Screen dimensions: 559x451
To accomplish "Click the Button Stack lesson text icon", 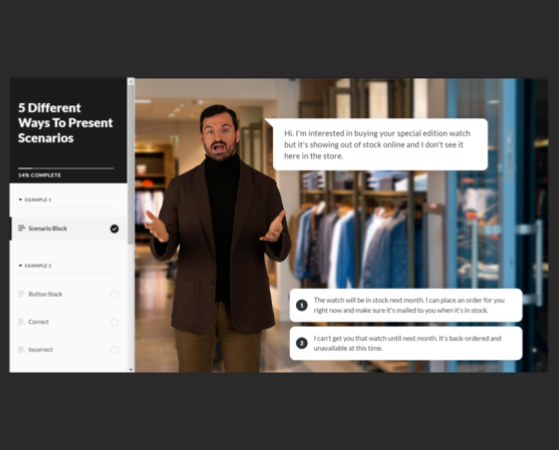I will click(x=22, y=294).
